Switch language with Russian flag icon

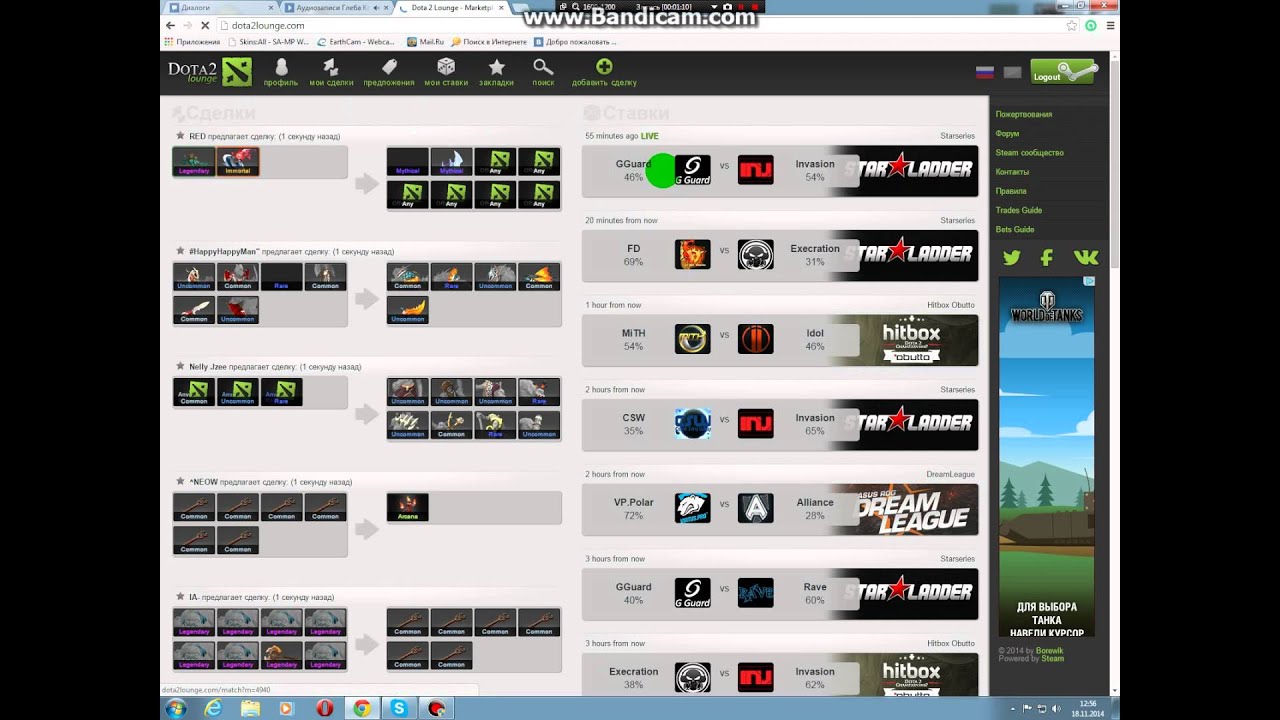pos(984,72)
